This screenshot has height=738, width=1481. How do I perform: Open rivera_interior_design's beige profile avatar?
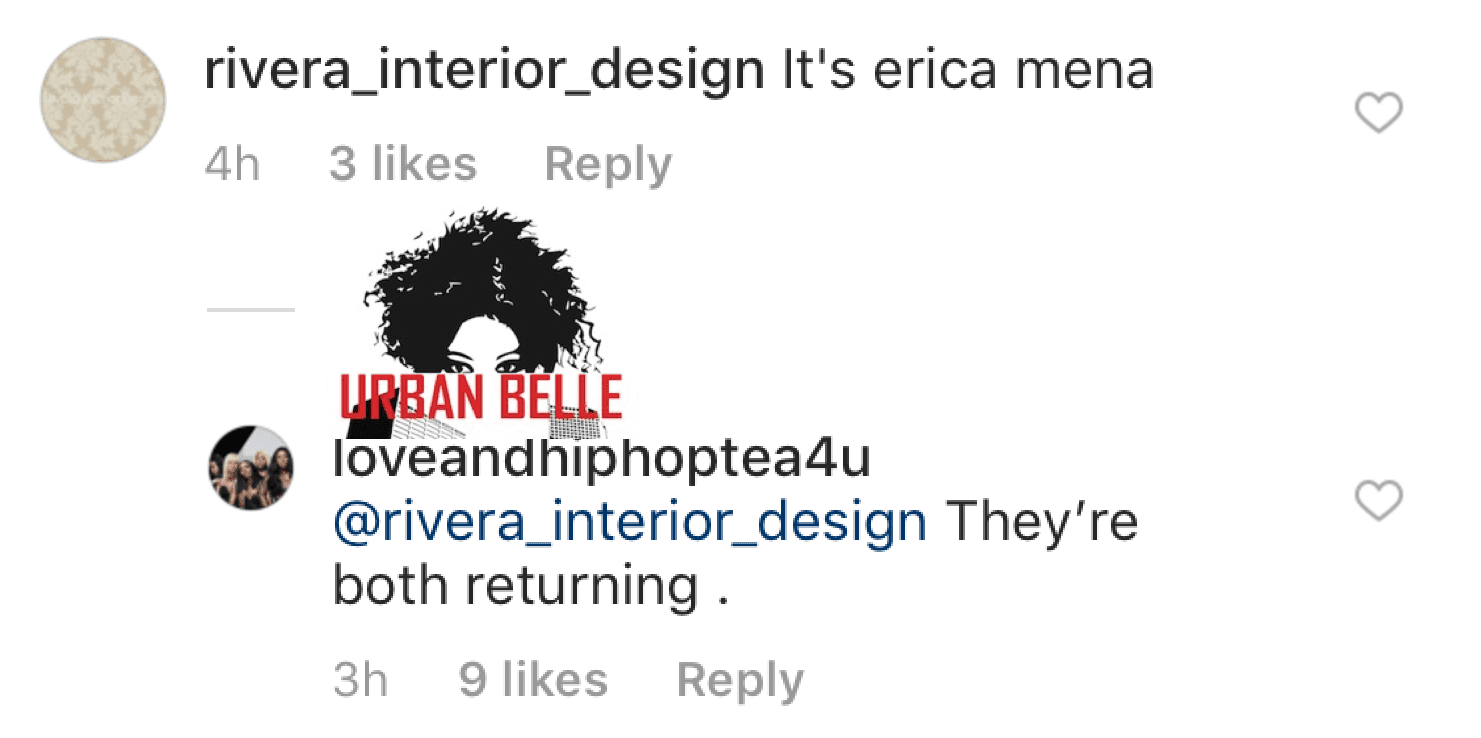103,101
